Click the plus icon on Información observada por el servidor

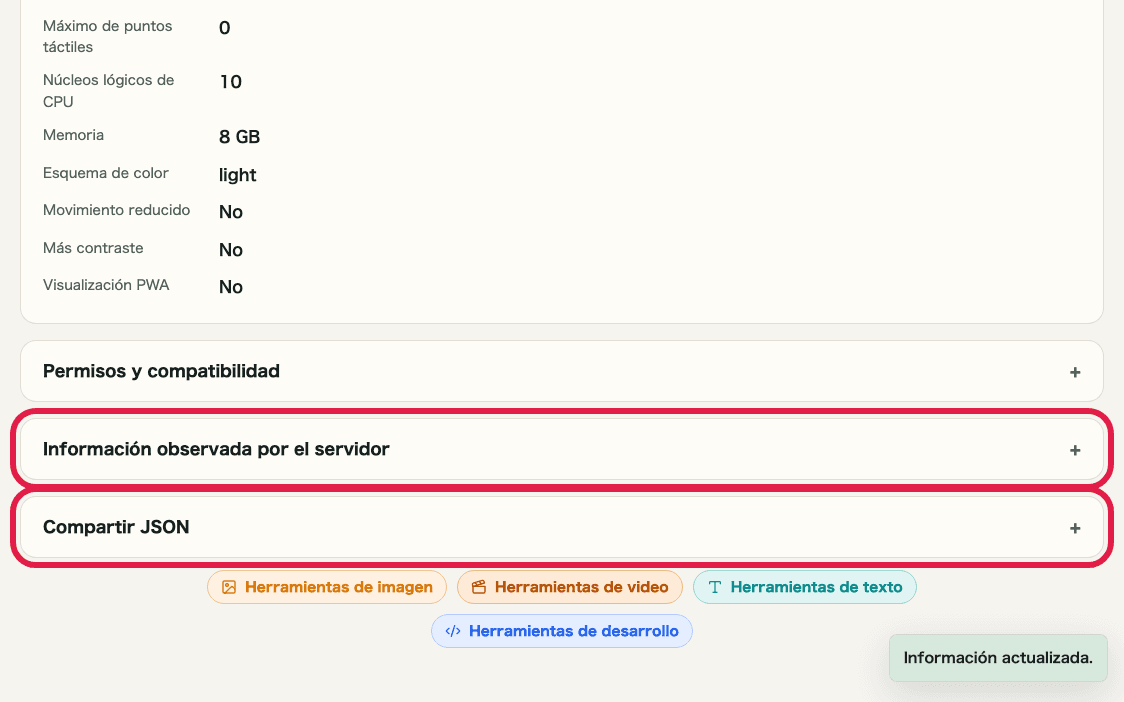click(1075, 449)
